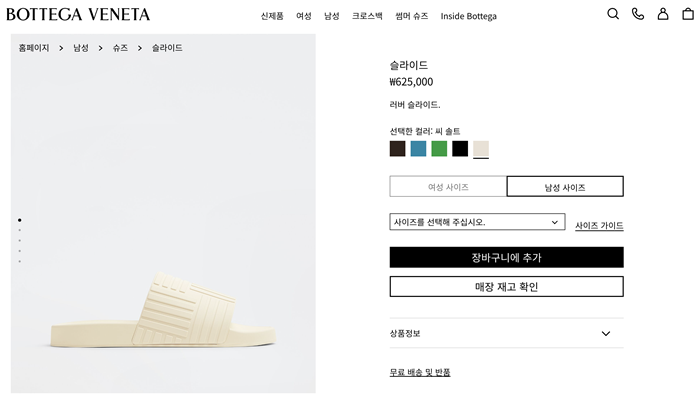
Task: Open the search magnifier icon
Action: pyautogui.click(x=613, y=14)
